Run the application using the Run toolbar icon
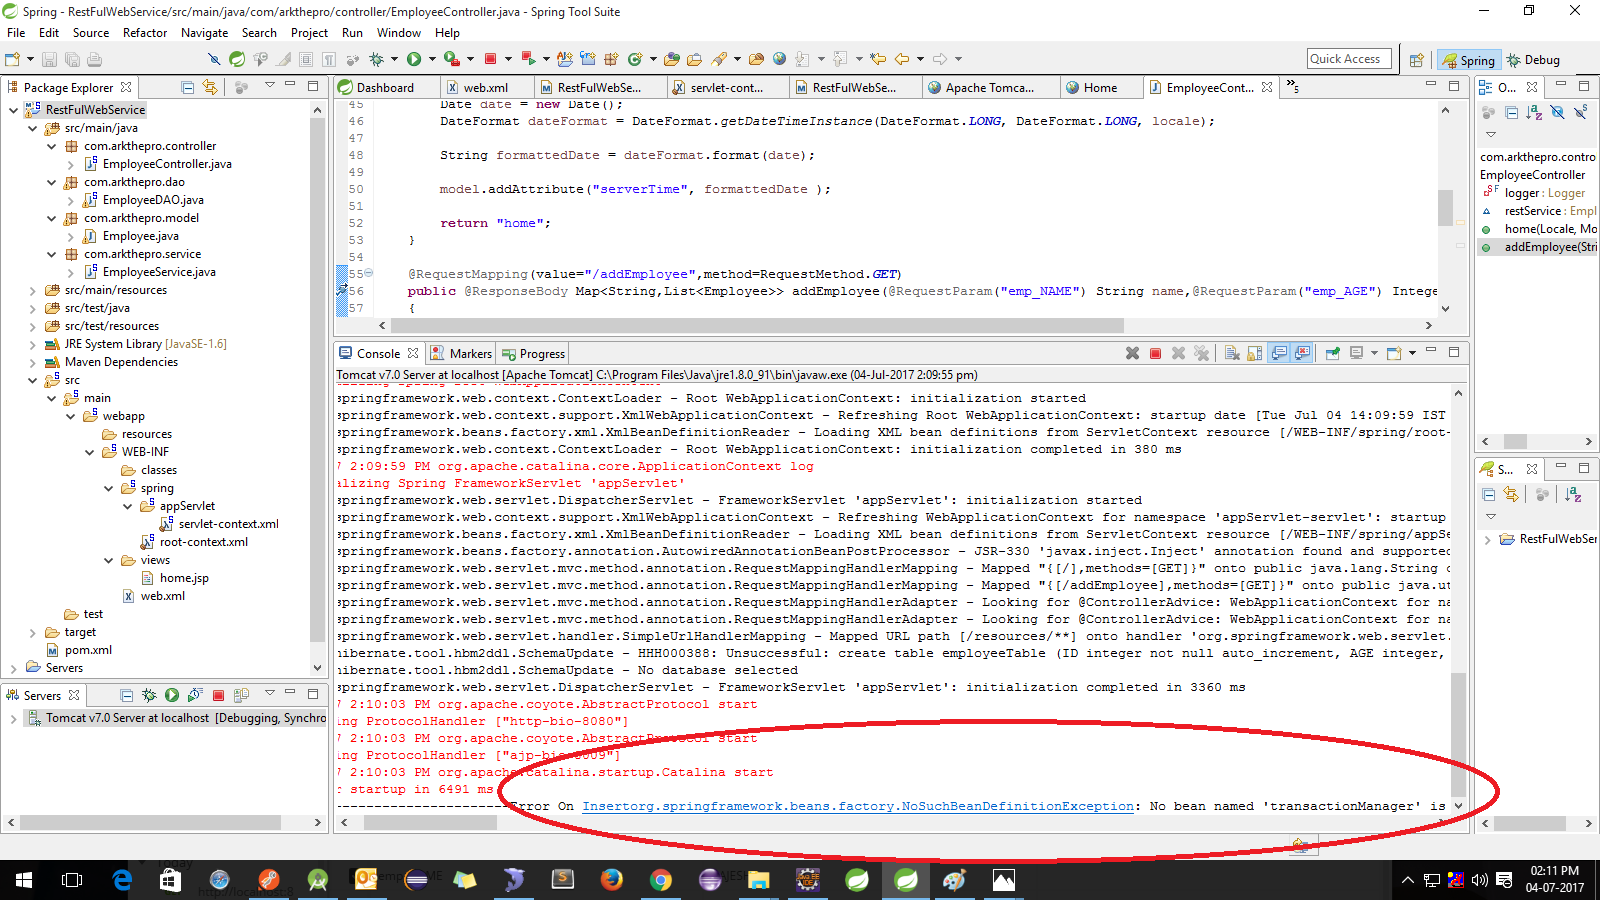1600x900 pixels. (414, 60)
